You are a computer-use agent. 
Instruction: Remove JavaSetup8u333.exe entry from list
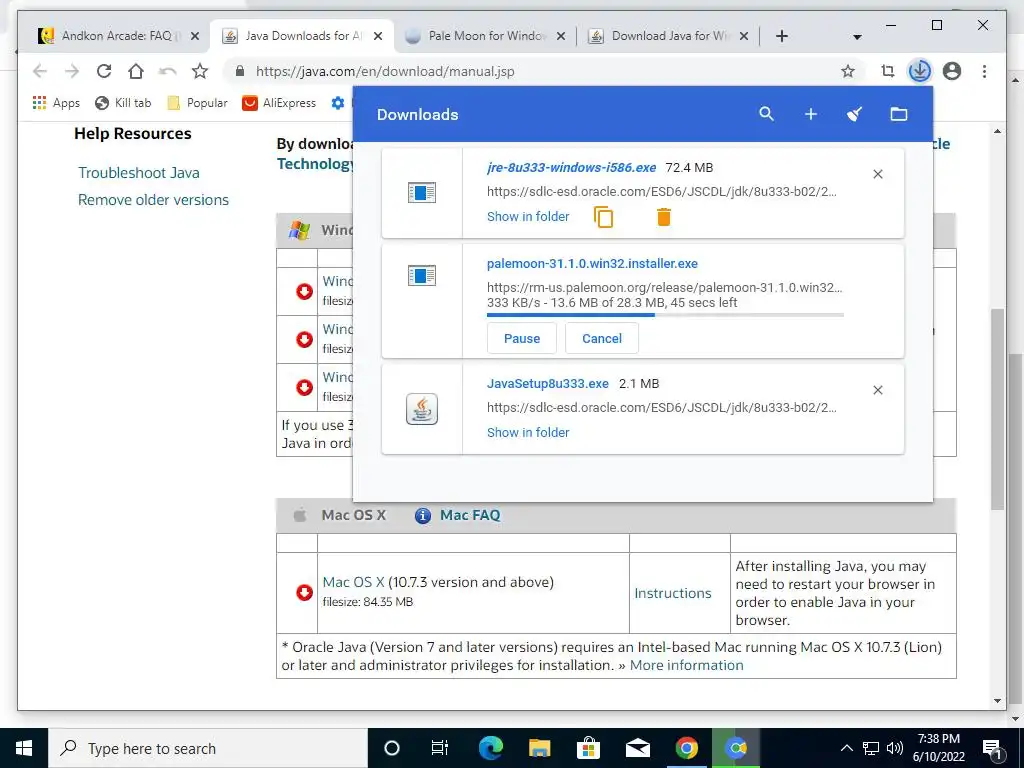coord(878,390)
